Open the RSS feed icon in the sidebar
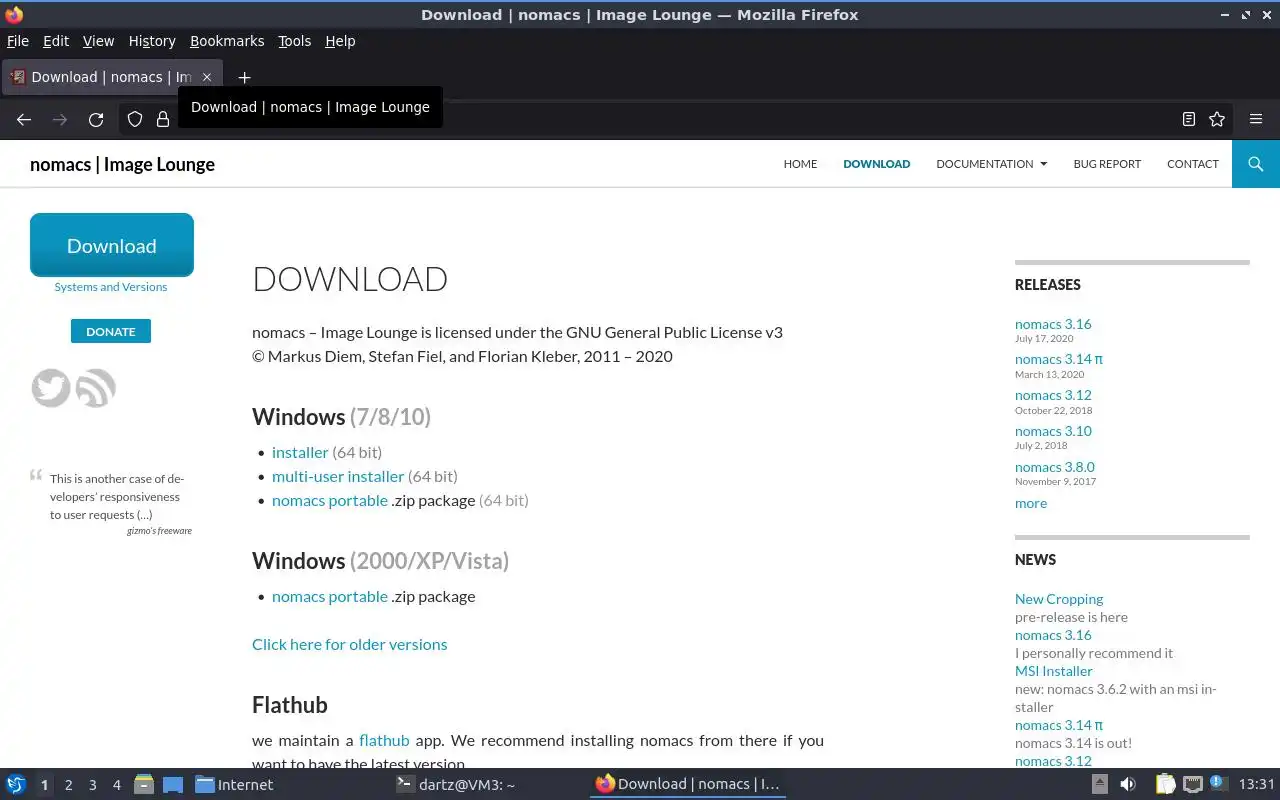The image size is (1280, 800). click(x=96, y=388)
